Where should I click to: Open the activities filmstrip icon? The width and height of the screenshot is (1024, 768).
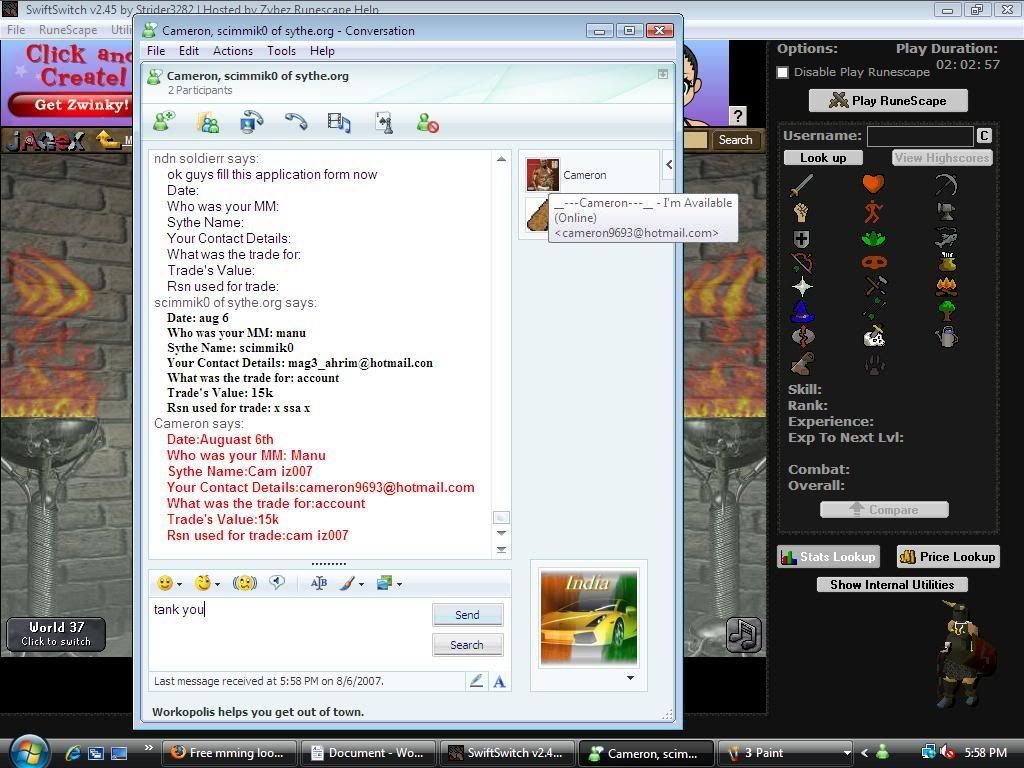tap(339, 122)
